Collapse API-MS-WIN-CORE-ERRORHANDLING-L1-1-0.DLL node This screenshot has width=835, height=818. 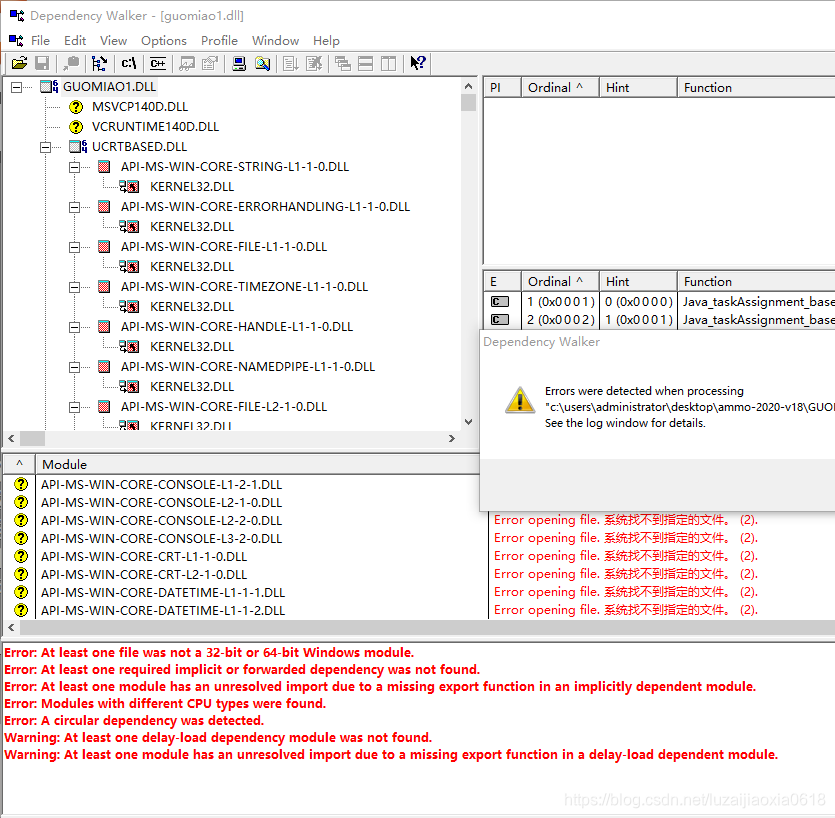75,207
